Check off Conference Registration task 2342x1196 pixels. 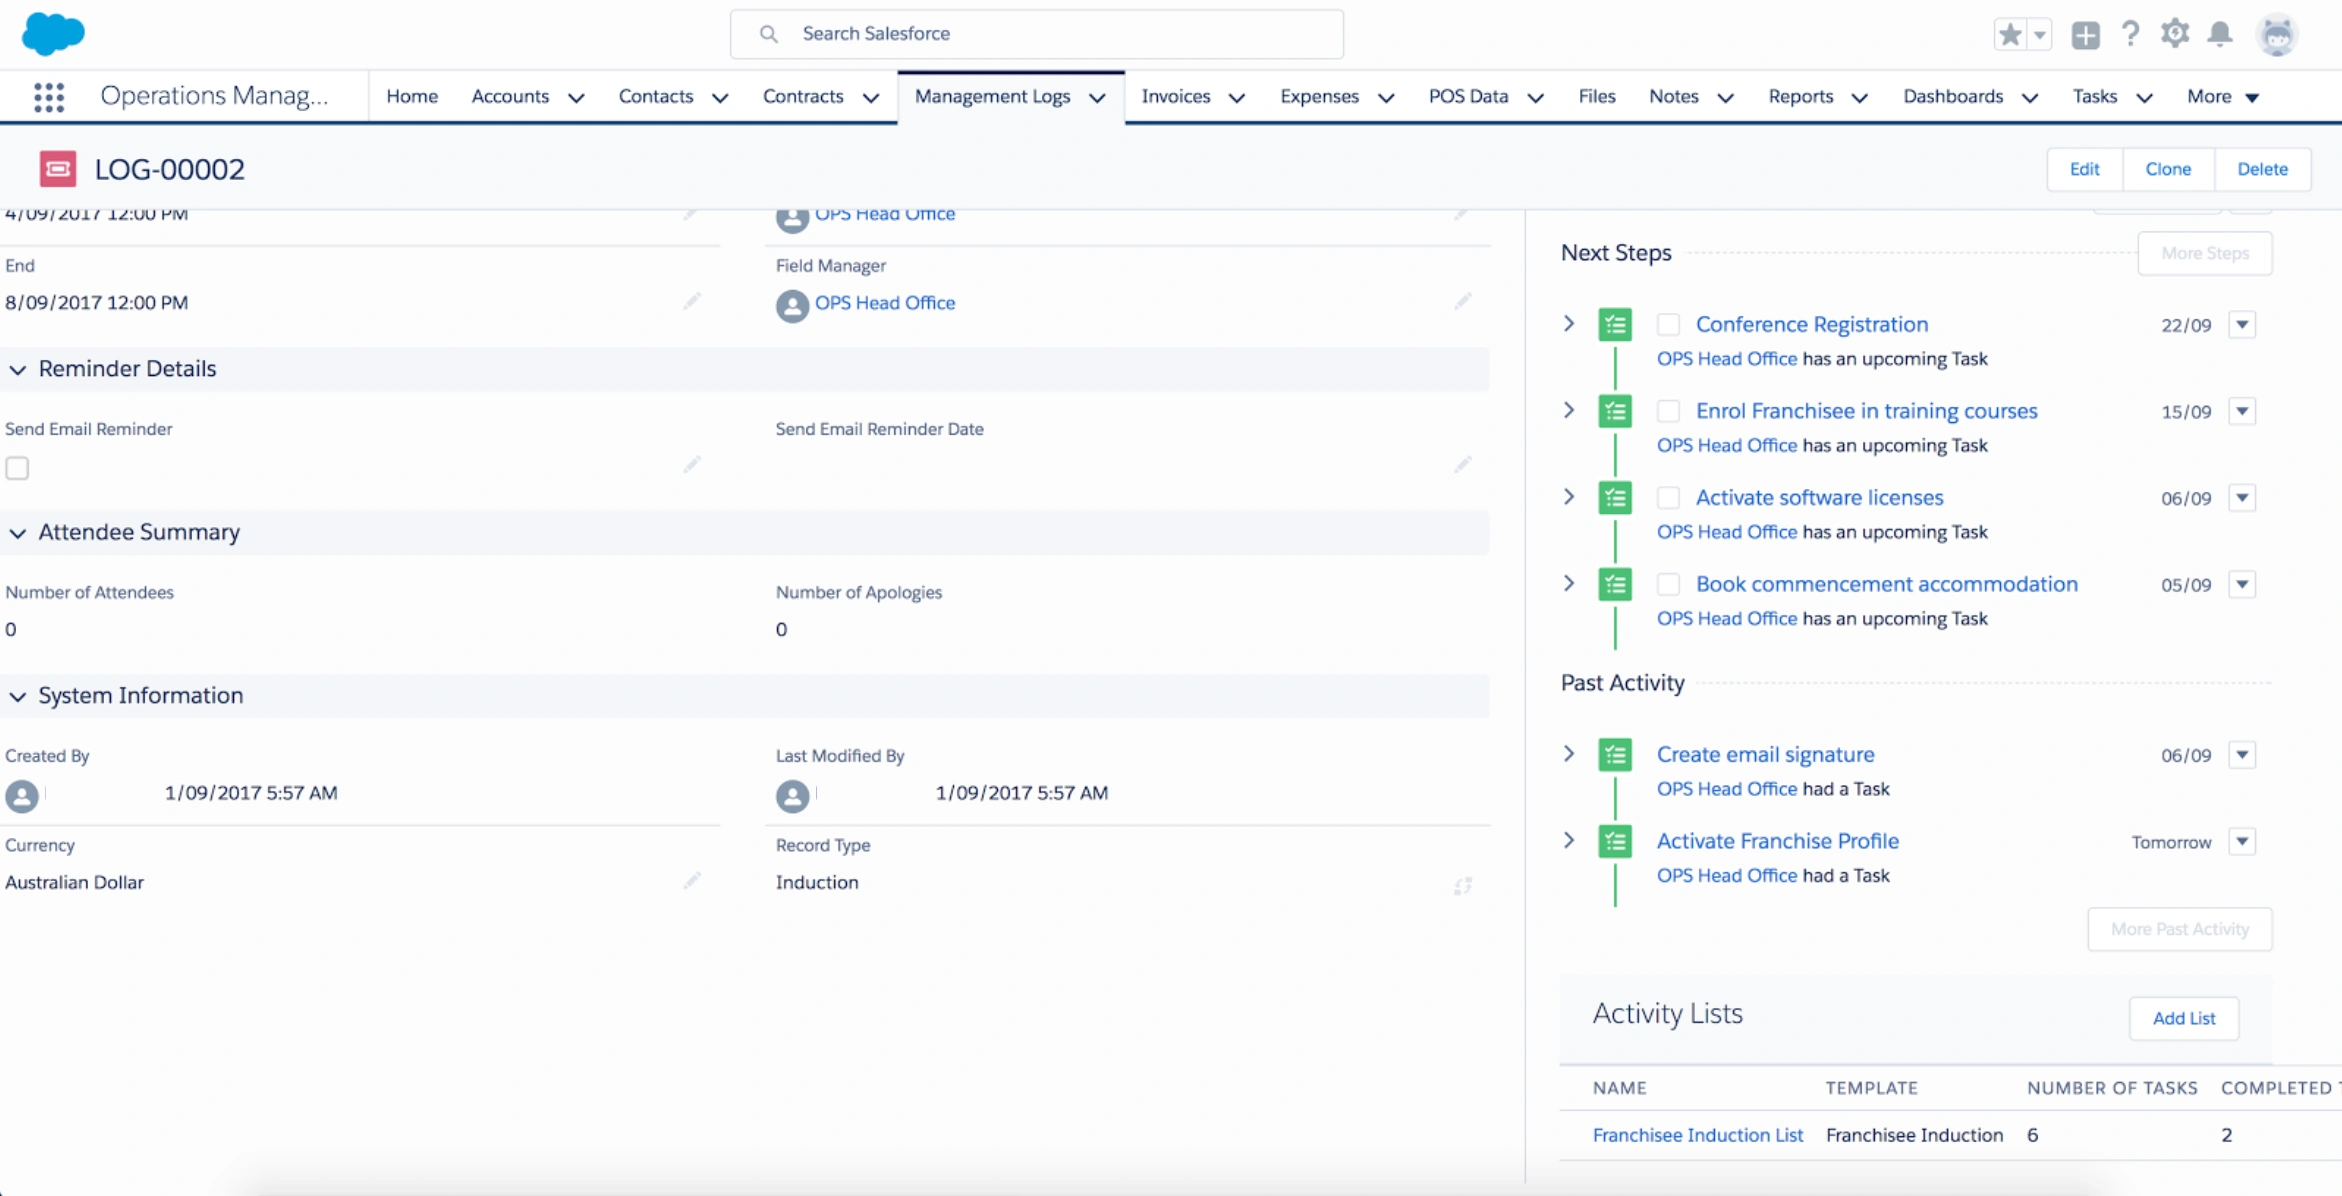[x=1668, y=324]
